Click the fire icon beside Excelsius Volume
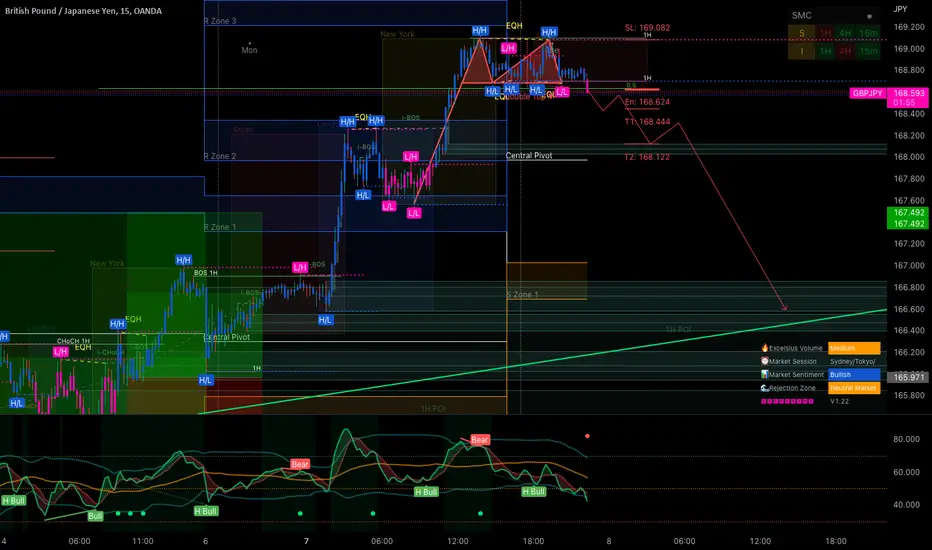Screen dimensions: 932x550 [765, 348]
